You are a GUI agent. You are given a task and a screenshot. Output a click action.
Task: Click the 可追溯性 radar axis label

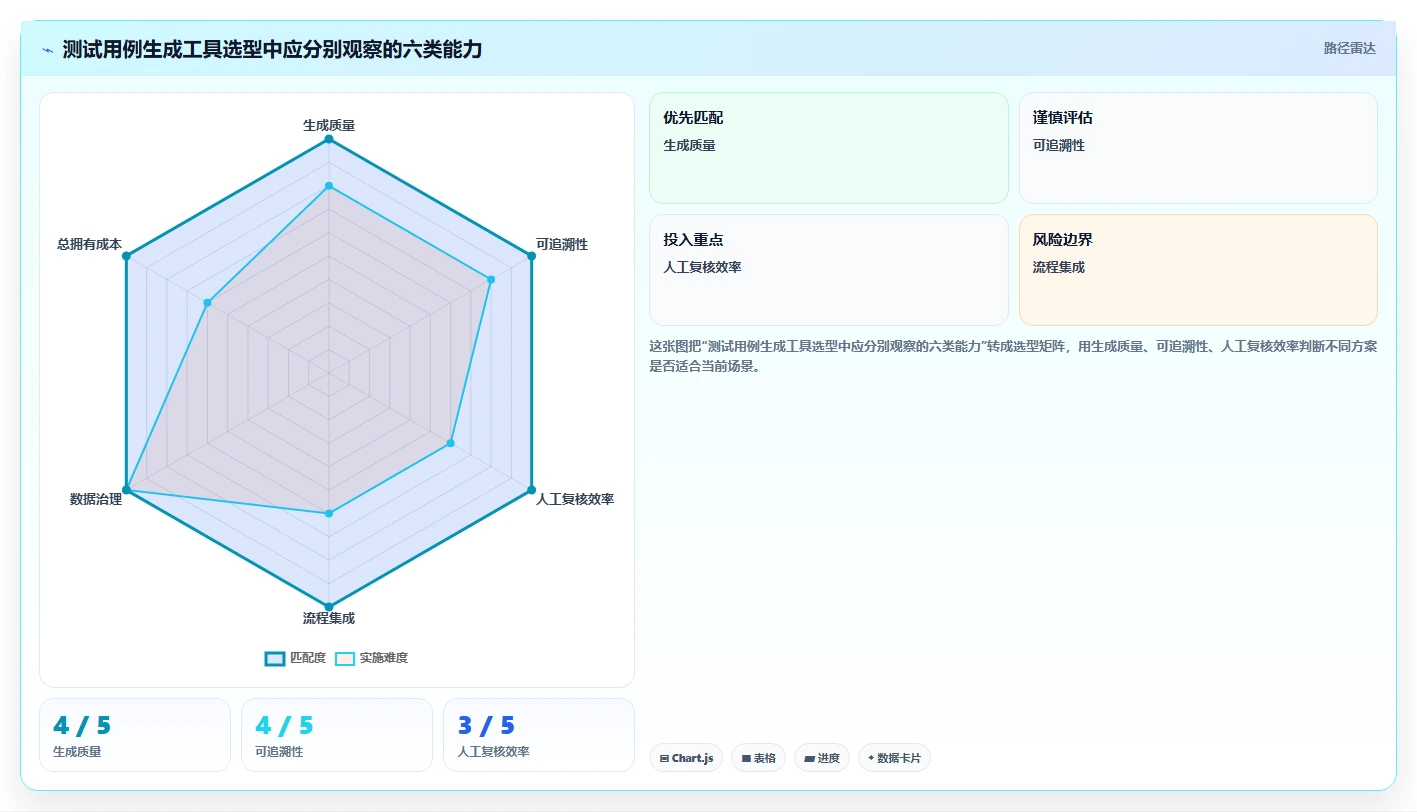562,244
